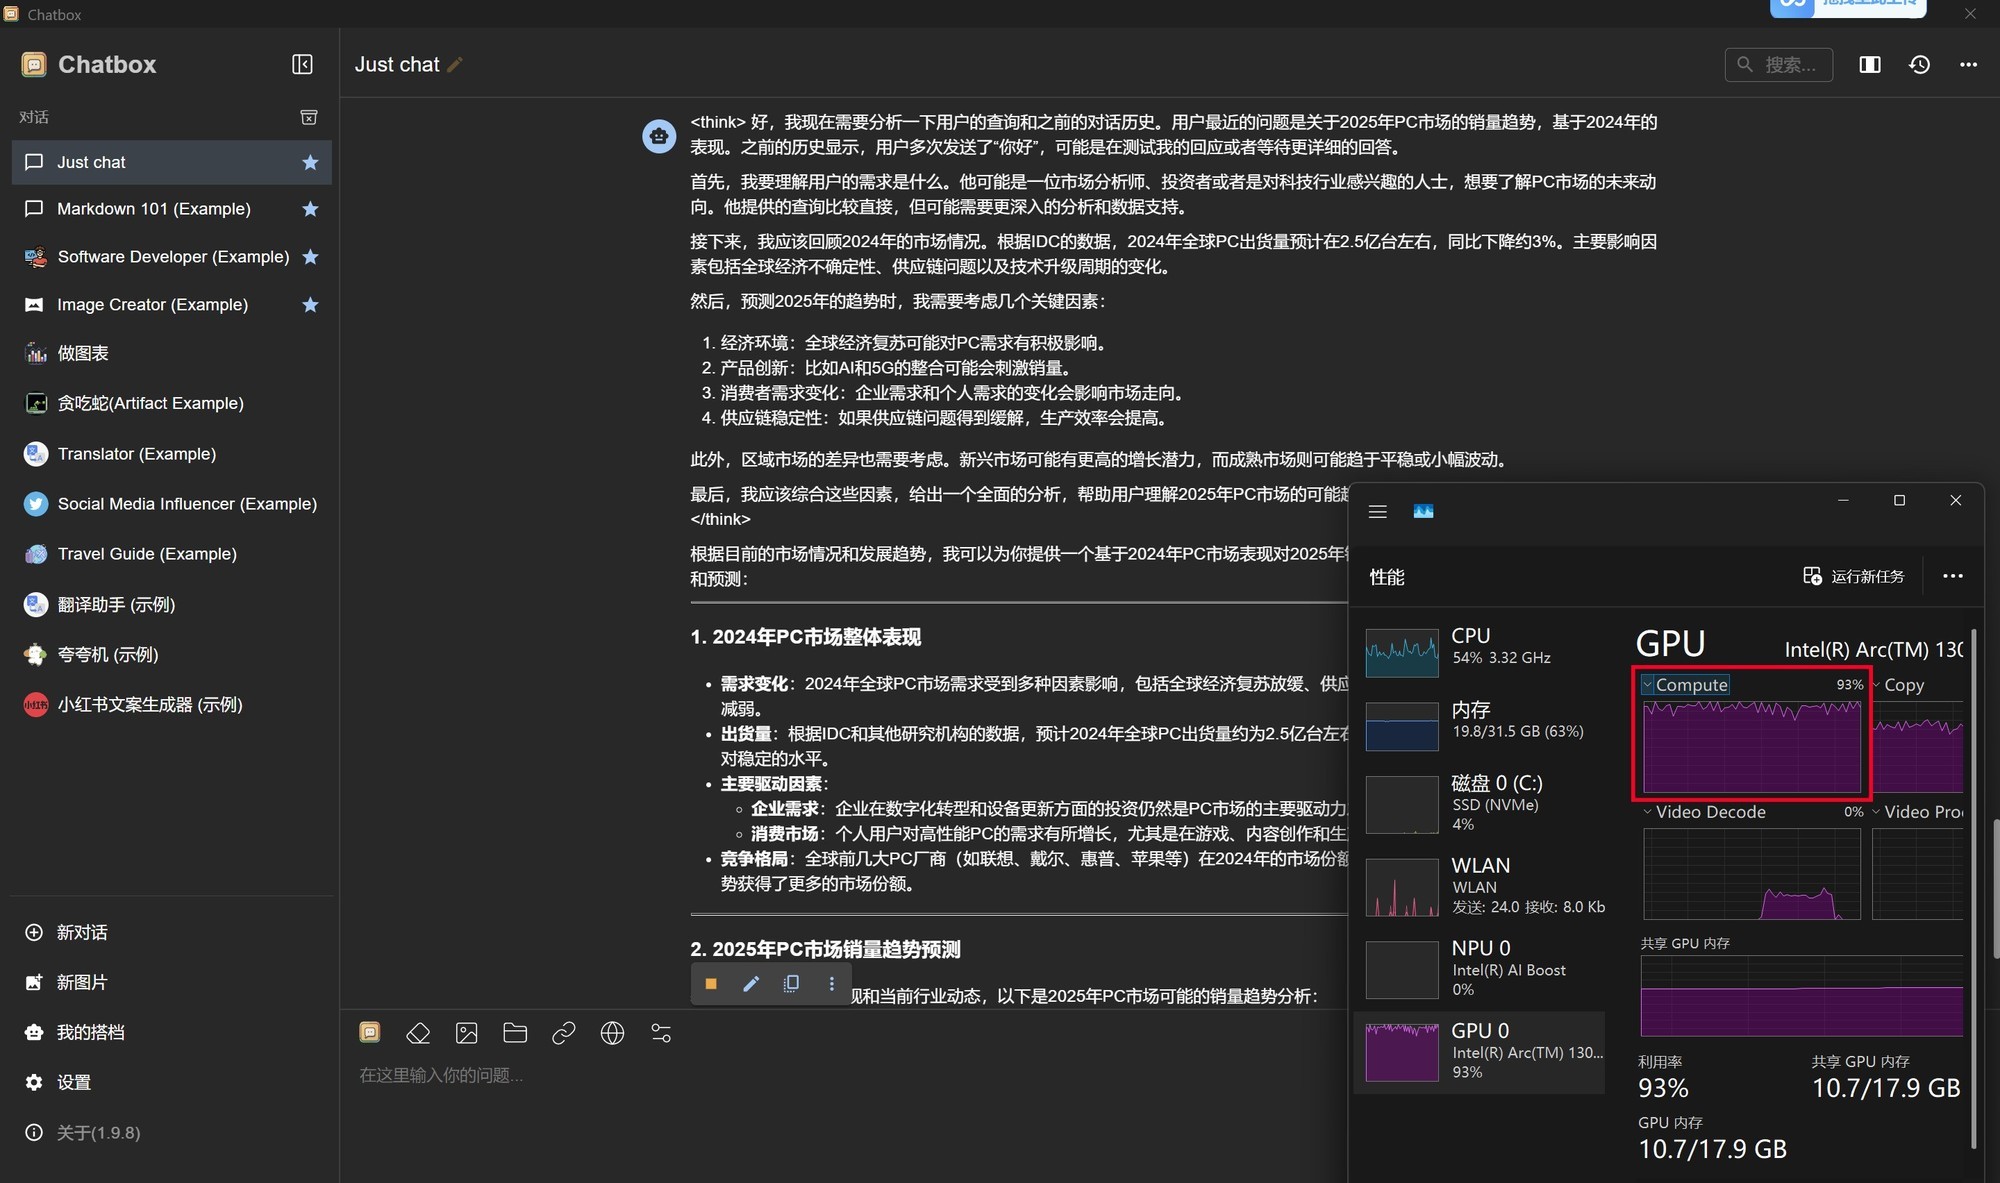Open the Compute engine dropdown in Task Manager
This screenshot has width=2000, height=1183.
pos(1647,684)
